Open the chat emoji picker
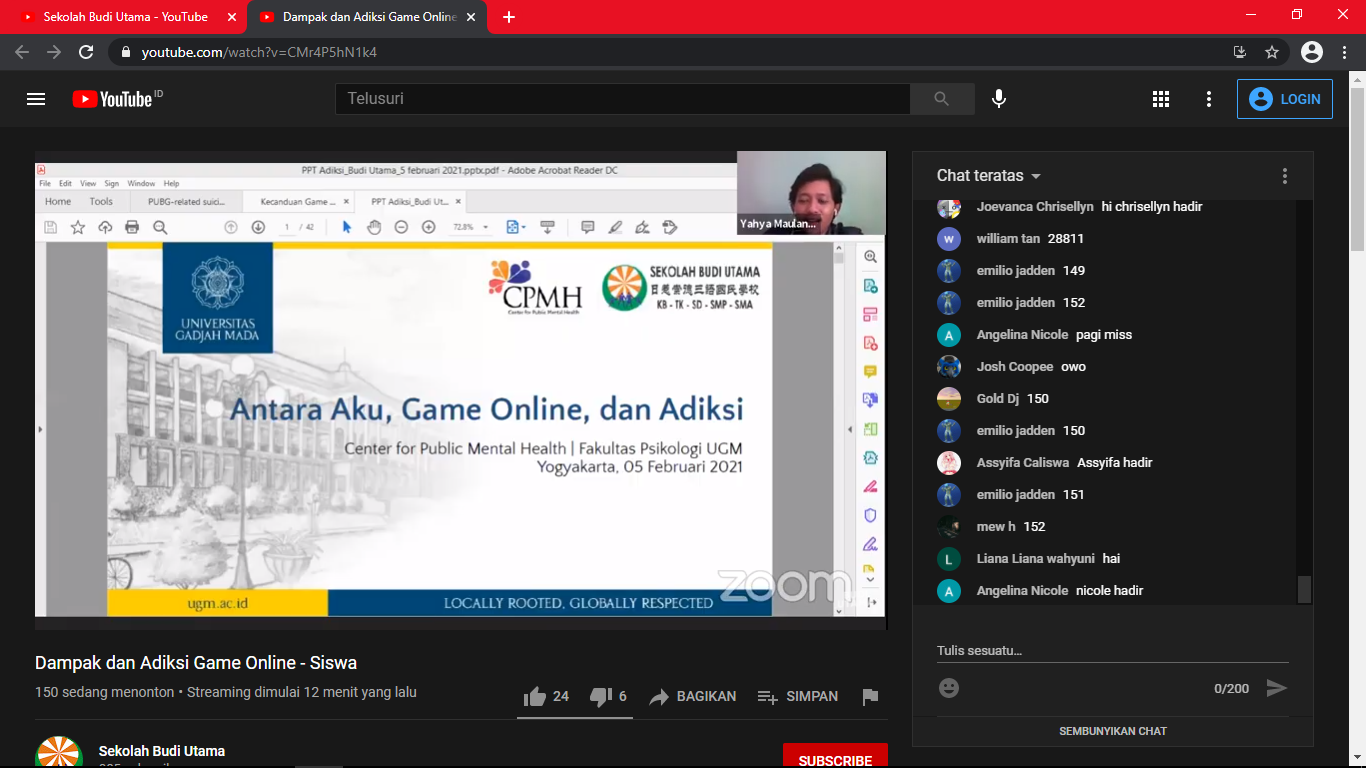Image resolution: width=1366 pixels, height=768 pixels. click(949, 688)
